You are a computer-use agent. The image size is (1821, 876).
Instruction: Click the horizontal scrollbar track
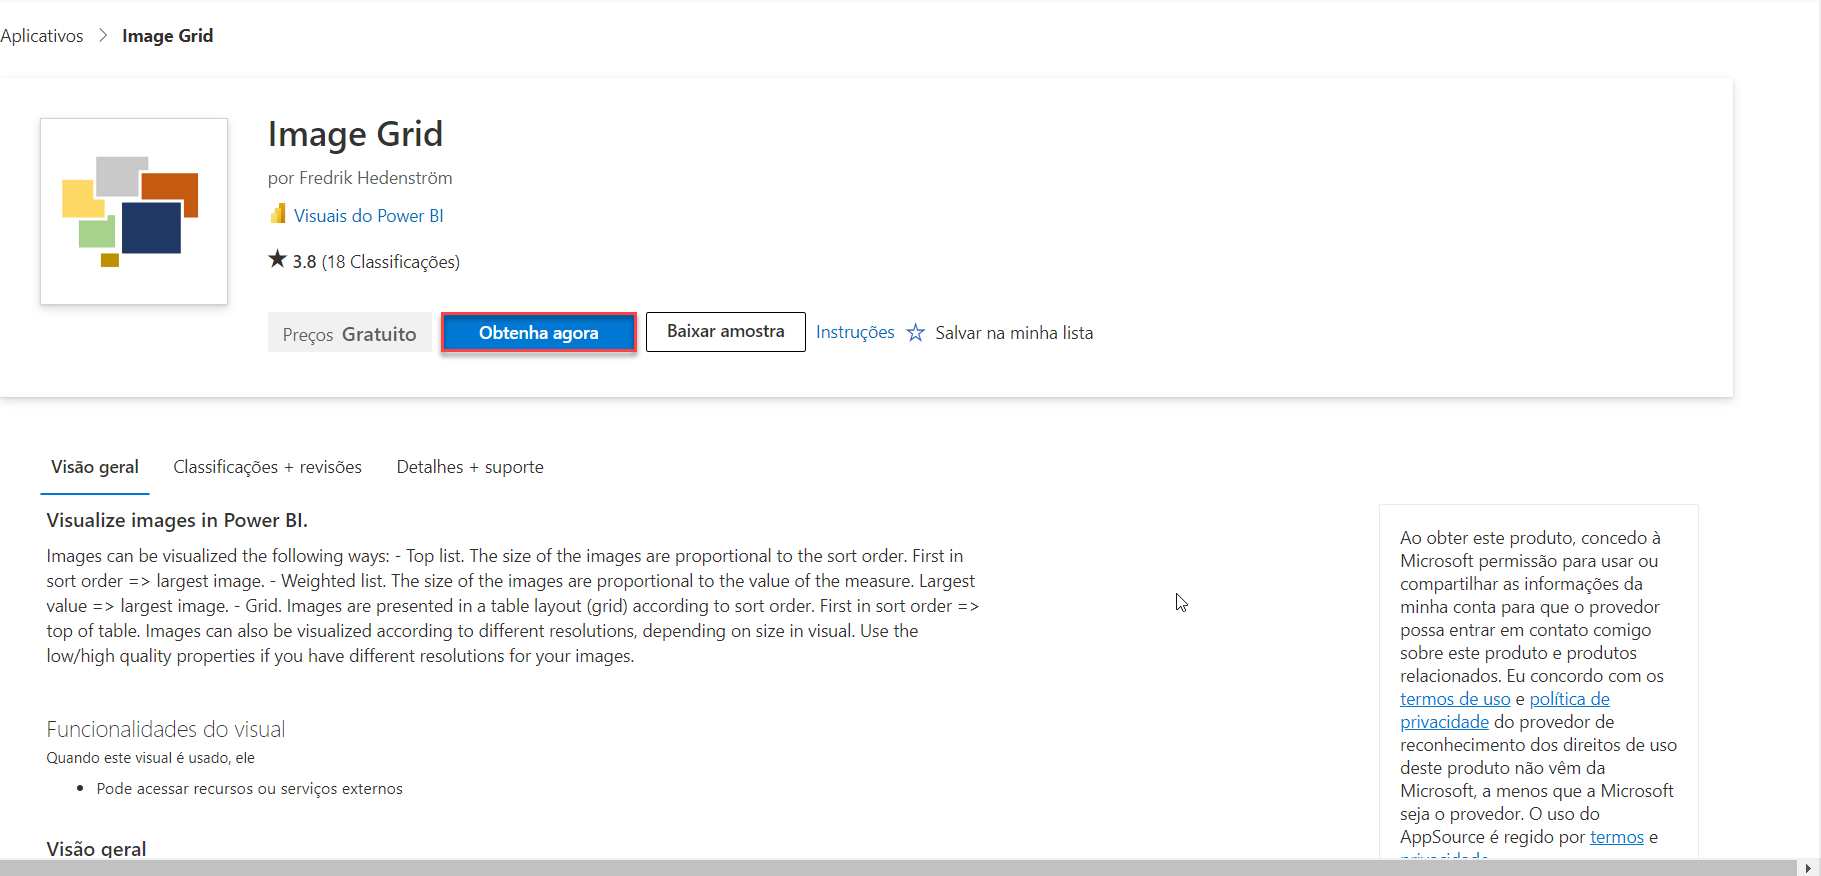coord(900,868)
